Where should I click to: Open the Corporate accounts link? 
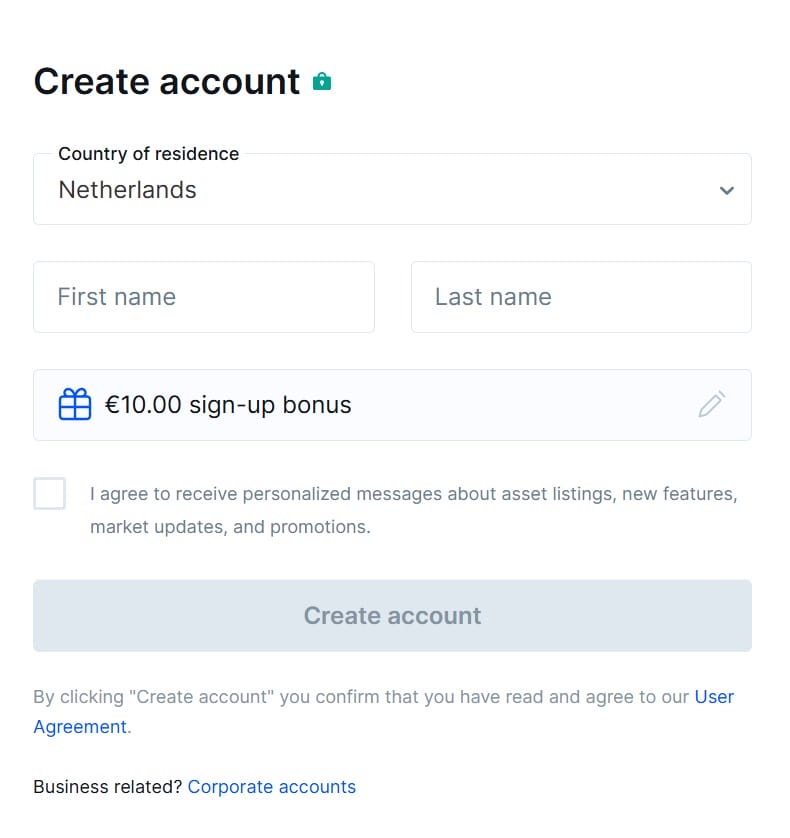(271, 787)
